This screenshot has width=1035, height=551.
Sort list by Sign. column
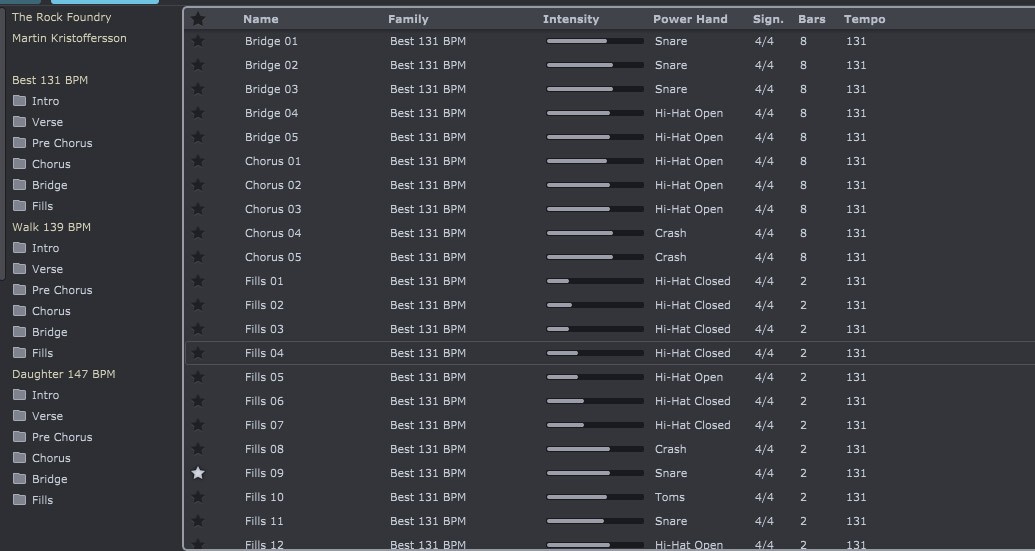(x=768, y=19)
